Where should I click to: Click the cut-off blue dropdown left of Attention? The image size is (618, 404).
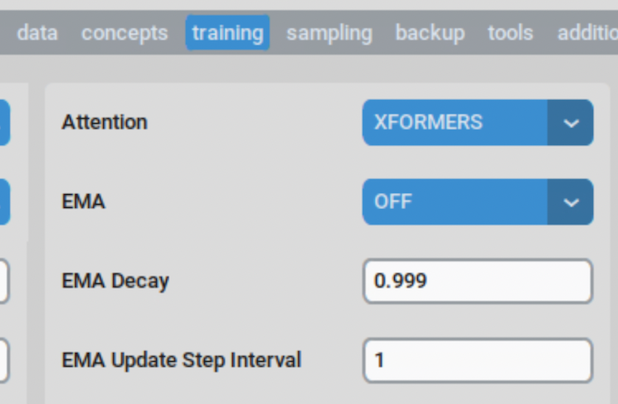coord(4,123)
